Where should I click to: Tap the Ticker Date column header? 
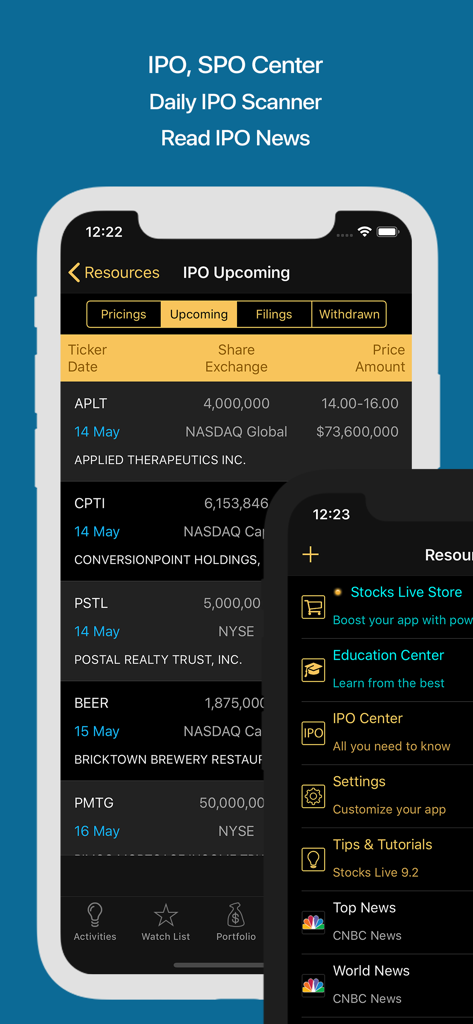point(88,359)
